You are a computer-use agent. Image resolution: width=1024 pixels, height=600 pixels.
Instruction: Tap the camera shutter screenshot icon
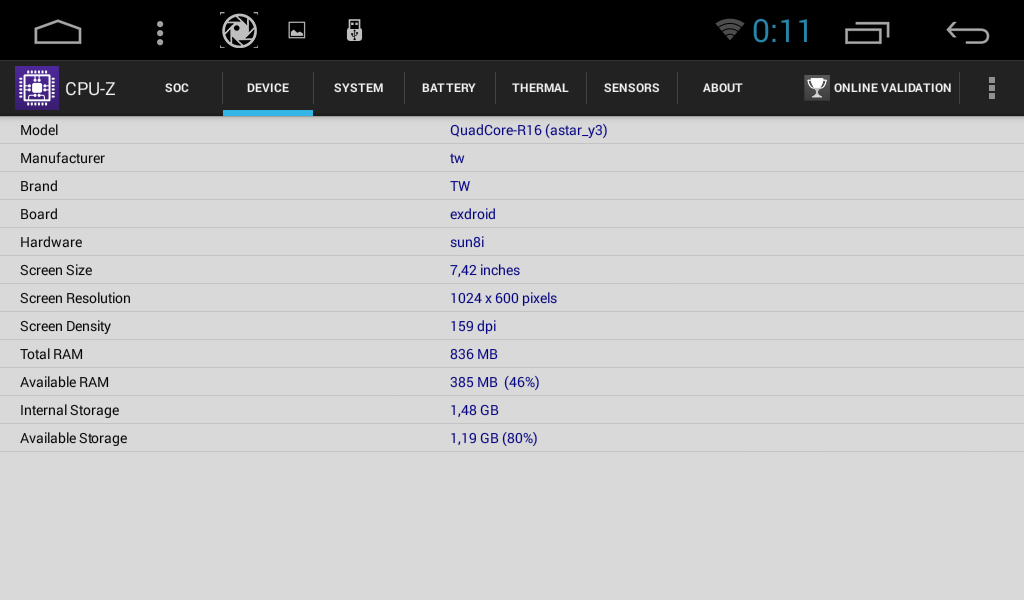[239, 31]
